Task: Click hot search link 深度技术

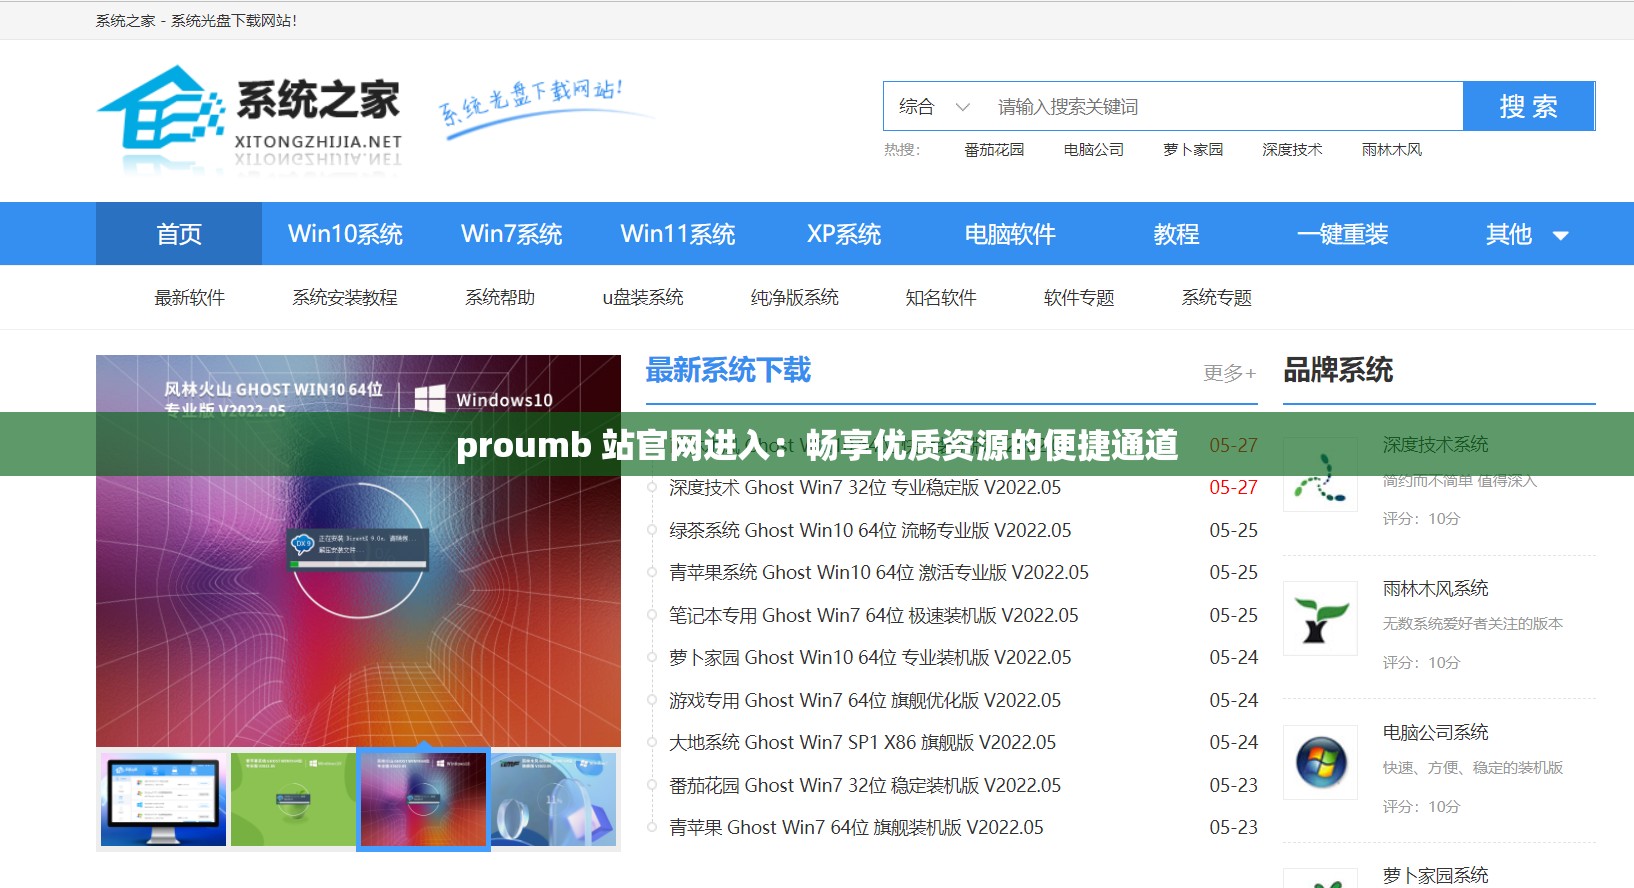Action: (x=1292, y=149)
